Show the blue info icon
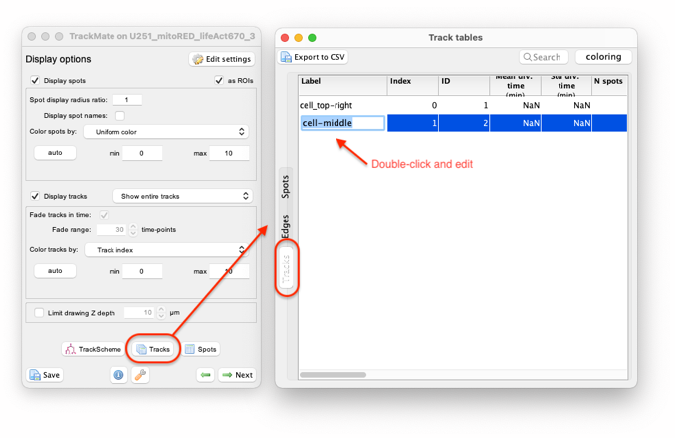 [x=118, y=375]
